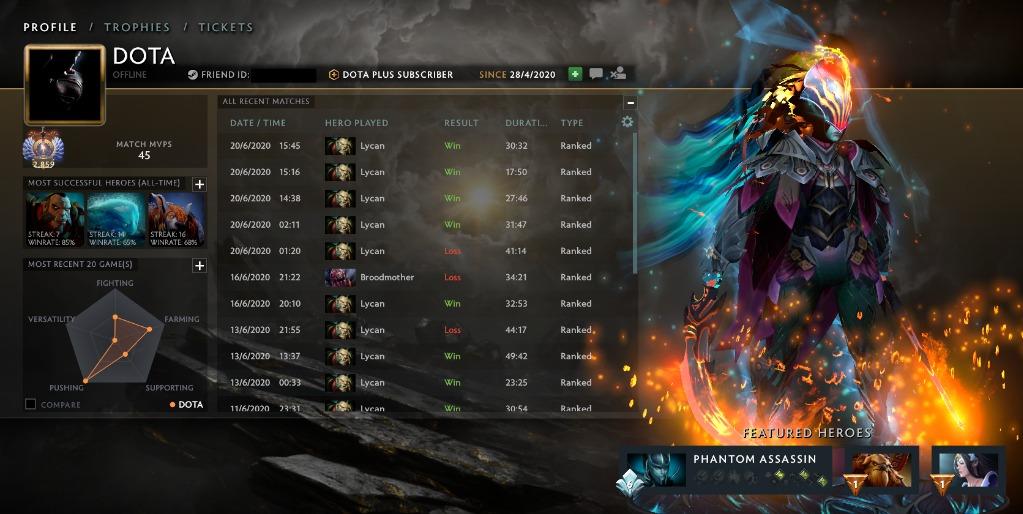The image size is (1023, 514).
Task: Switch to the Trophies tab
Action: [x=137, y=27]
